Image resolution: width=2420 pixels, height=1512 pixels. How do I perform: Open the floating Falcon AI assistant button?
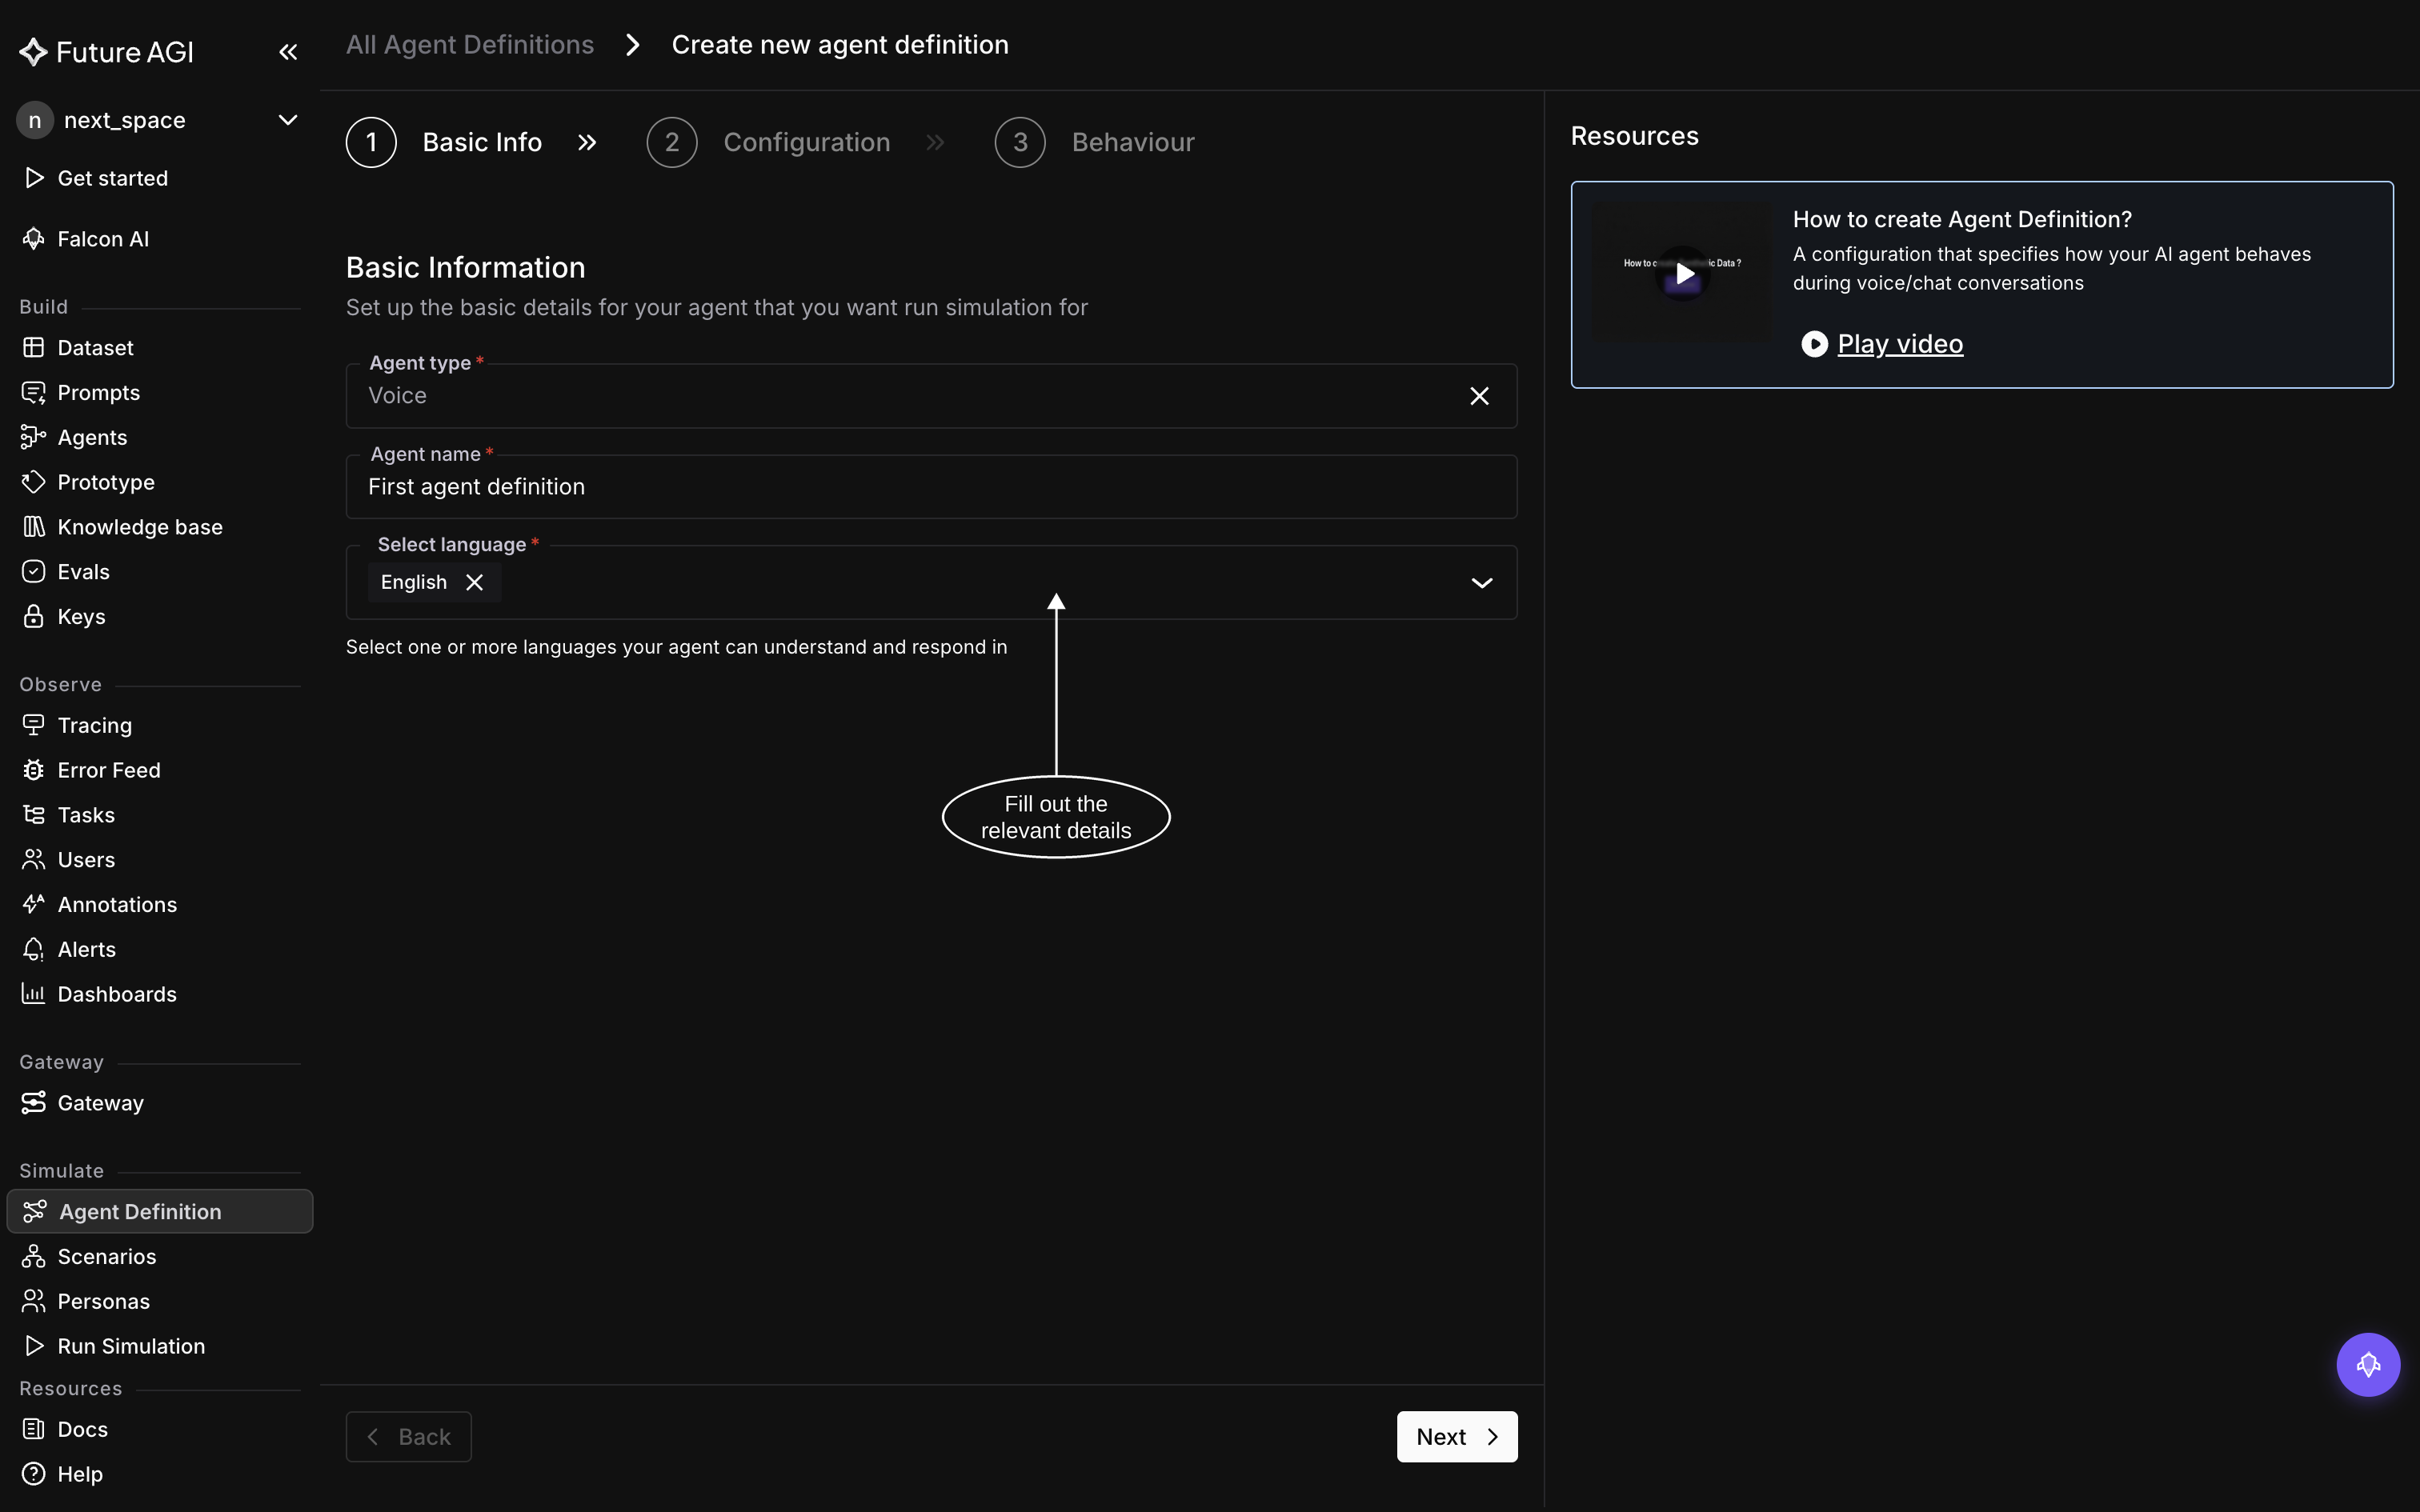(2367, 1364)
